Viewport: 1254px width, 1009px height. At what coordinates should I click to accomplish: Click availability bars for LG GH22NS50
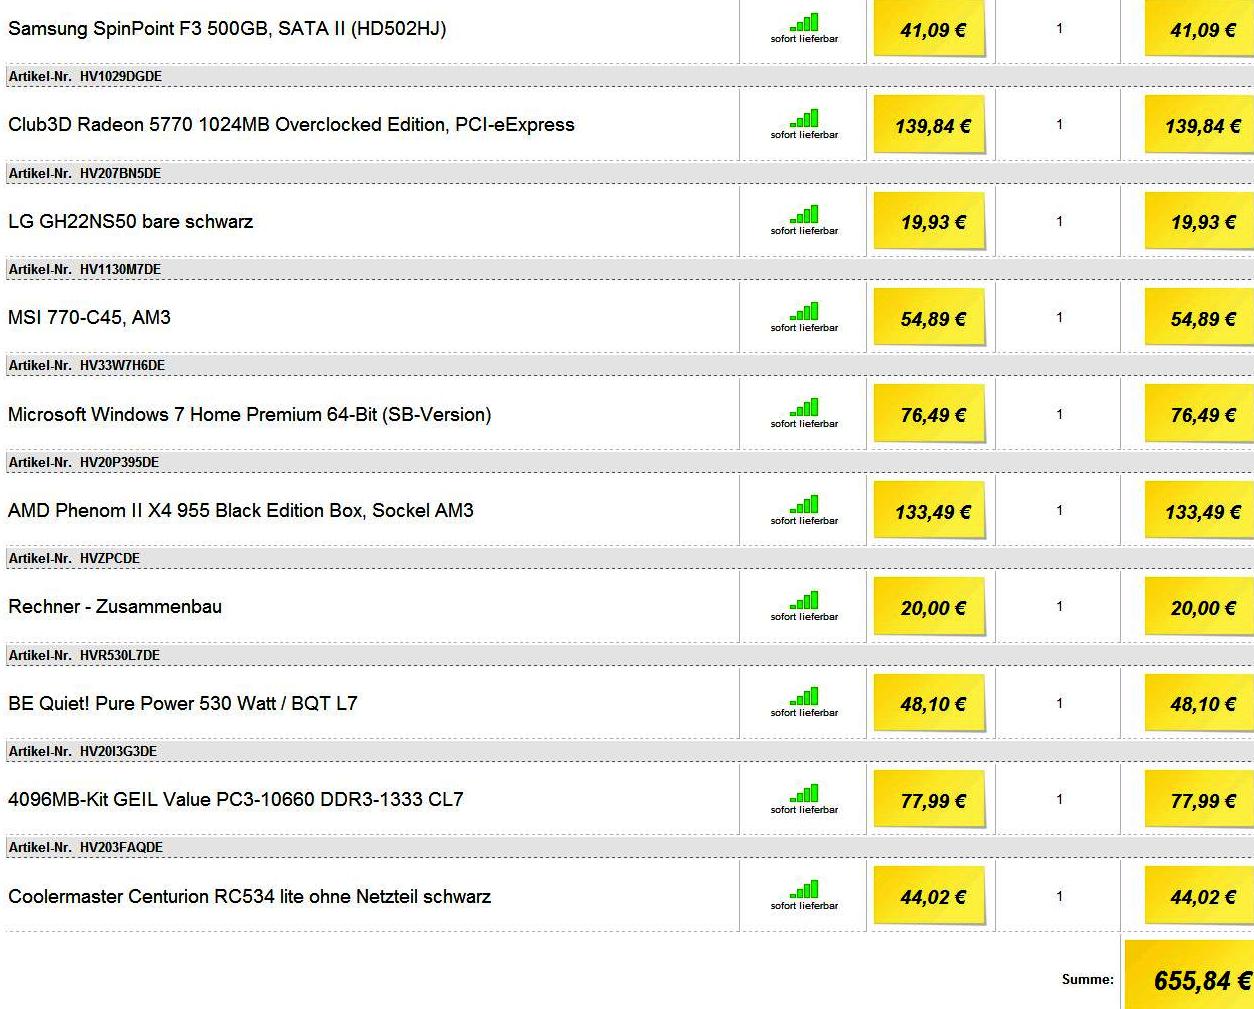(804, 214)
